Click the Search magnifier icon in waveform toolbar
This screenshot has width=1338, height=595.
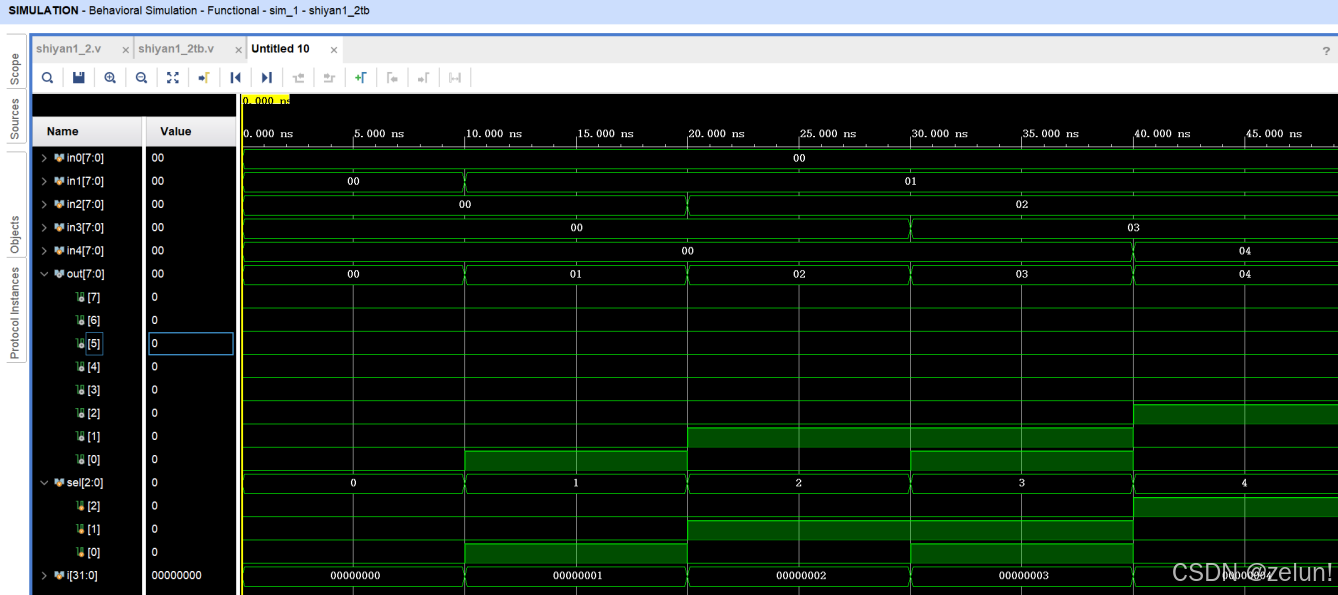coord(47,78)
